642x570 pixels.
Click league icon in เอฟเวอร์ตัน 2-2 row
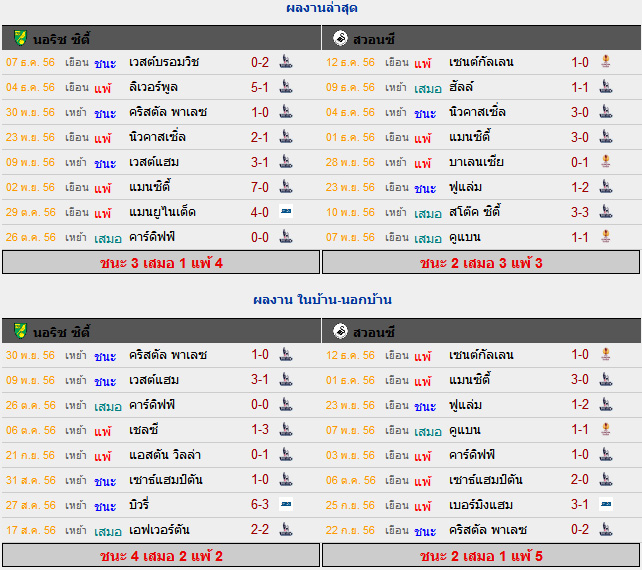[x=286, y=529]
